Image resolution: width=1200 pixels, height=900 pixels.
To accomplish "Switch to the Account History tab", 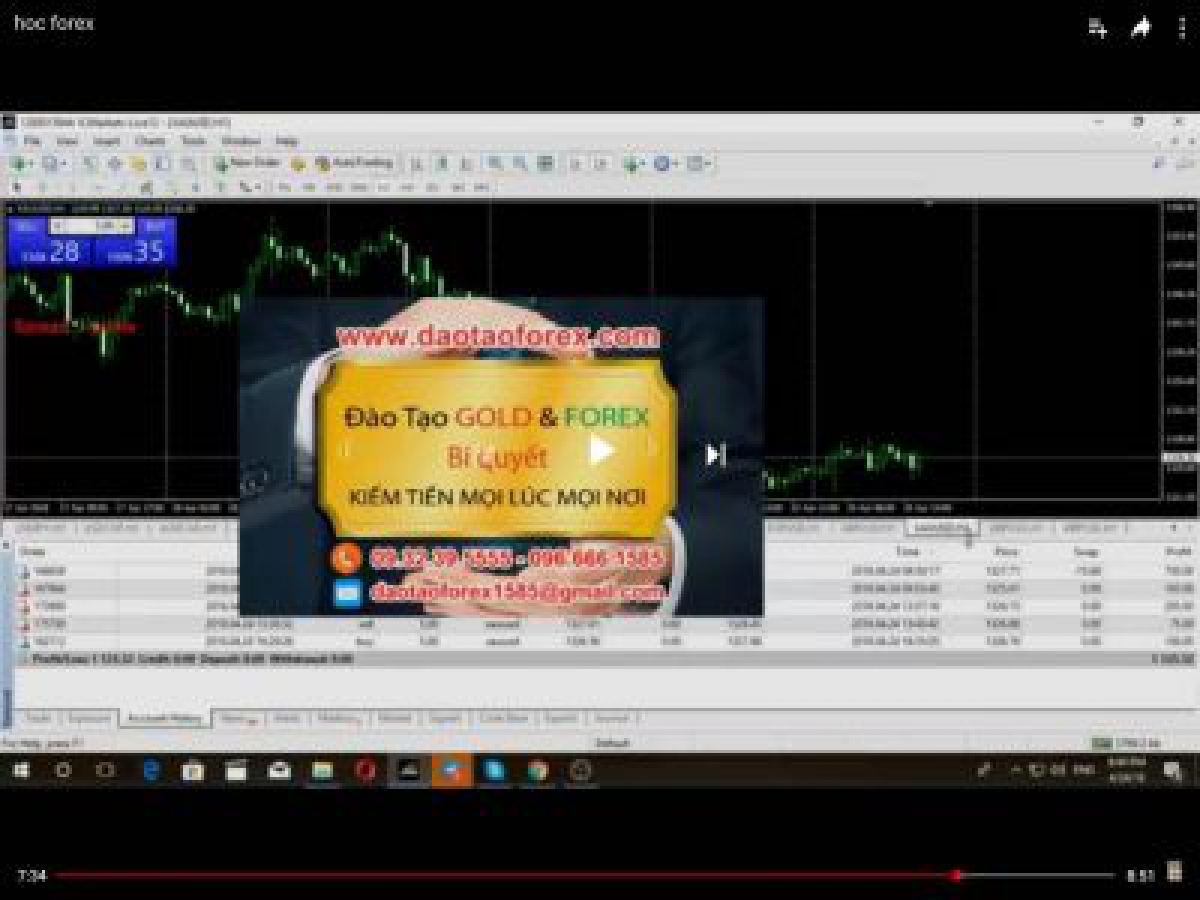I will [165, 718].
